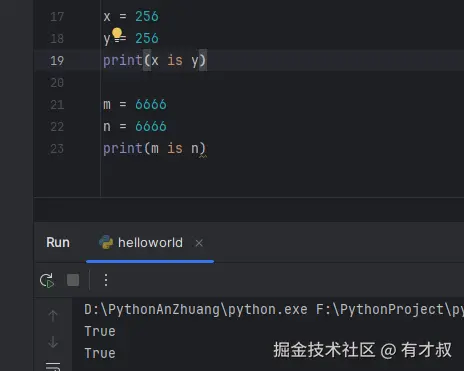Click the value 256 on line 18
Viewport: 464px width, 371px height.
[x=147, y=38]
